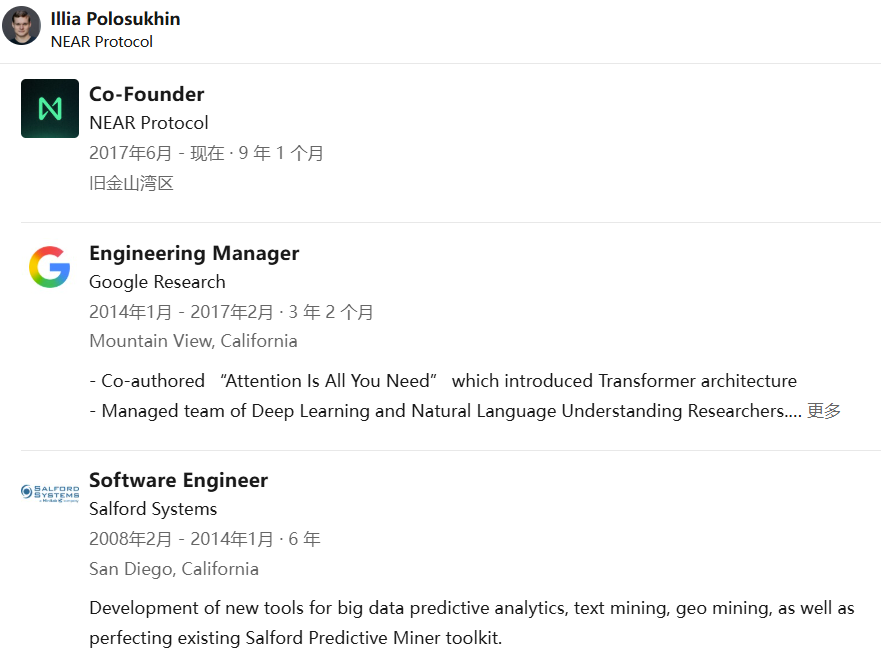This screenshot has height=657, width=881.
Task: Open the Google logo icon
Action: [x=50, y=267]
